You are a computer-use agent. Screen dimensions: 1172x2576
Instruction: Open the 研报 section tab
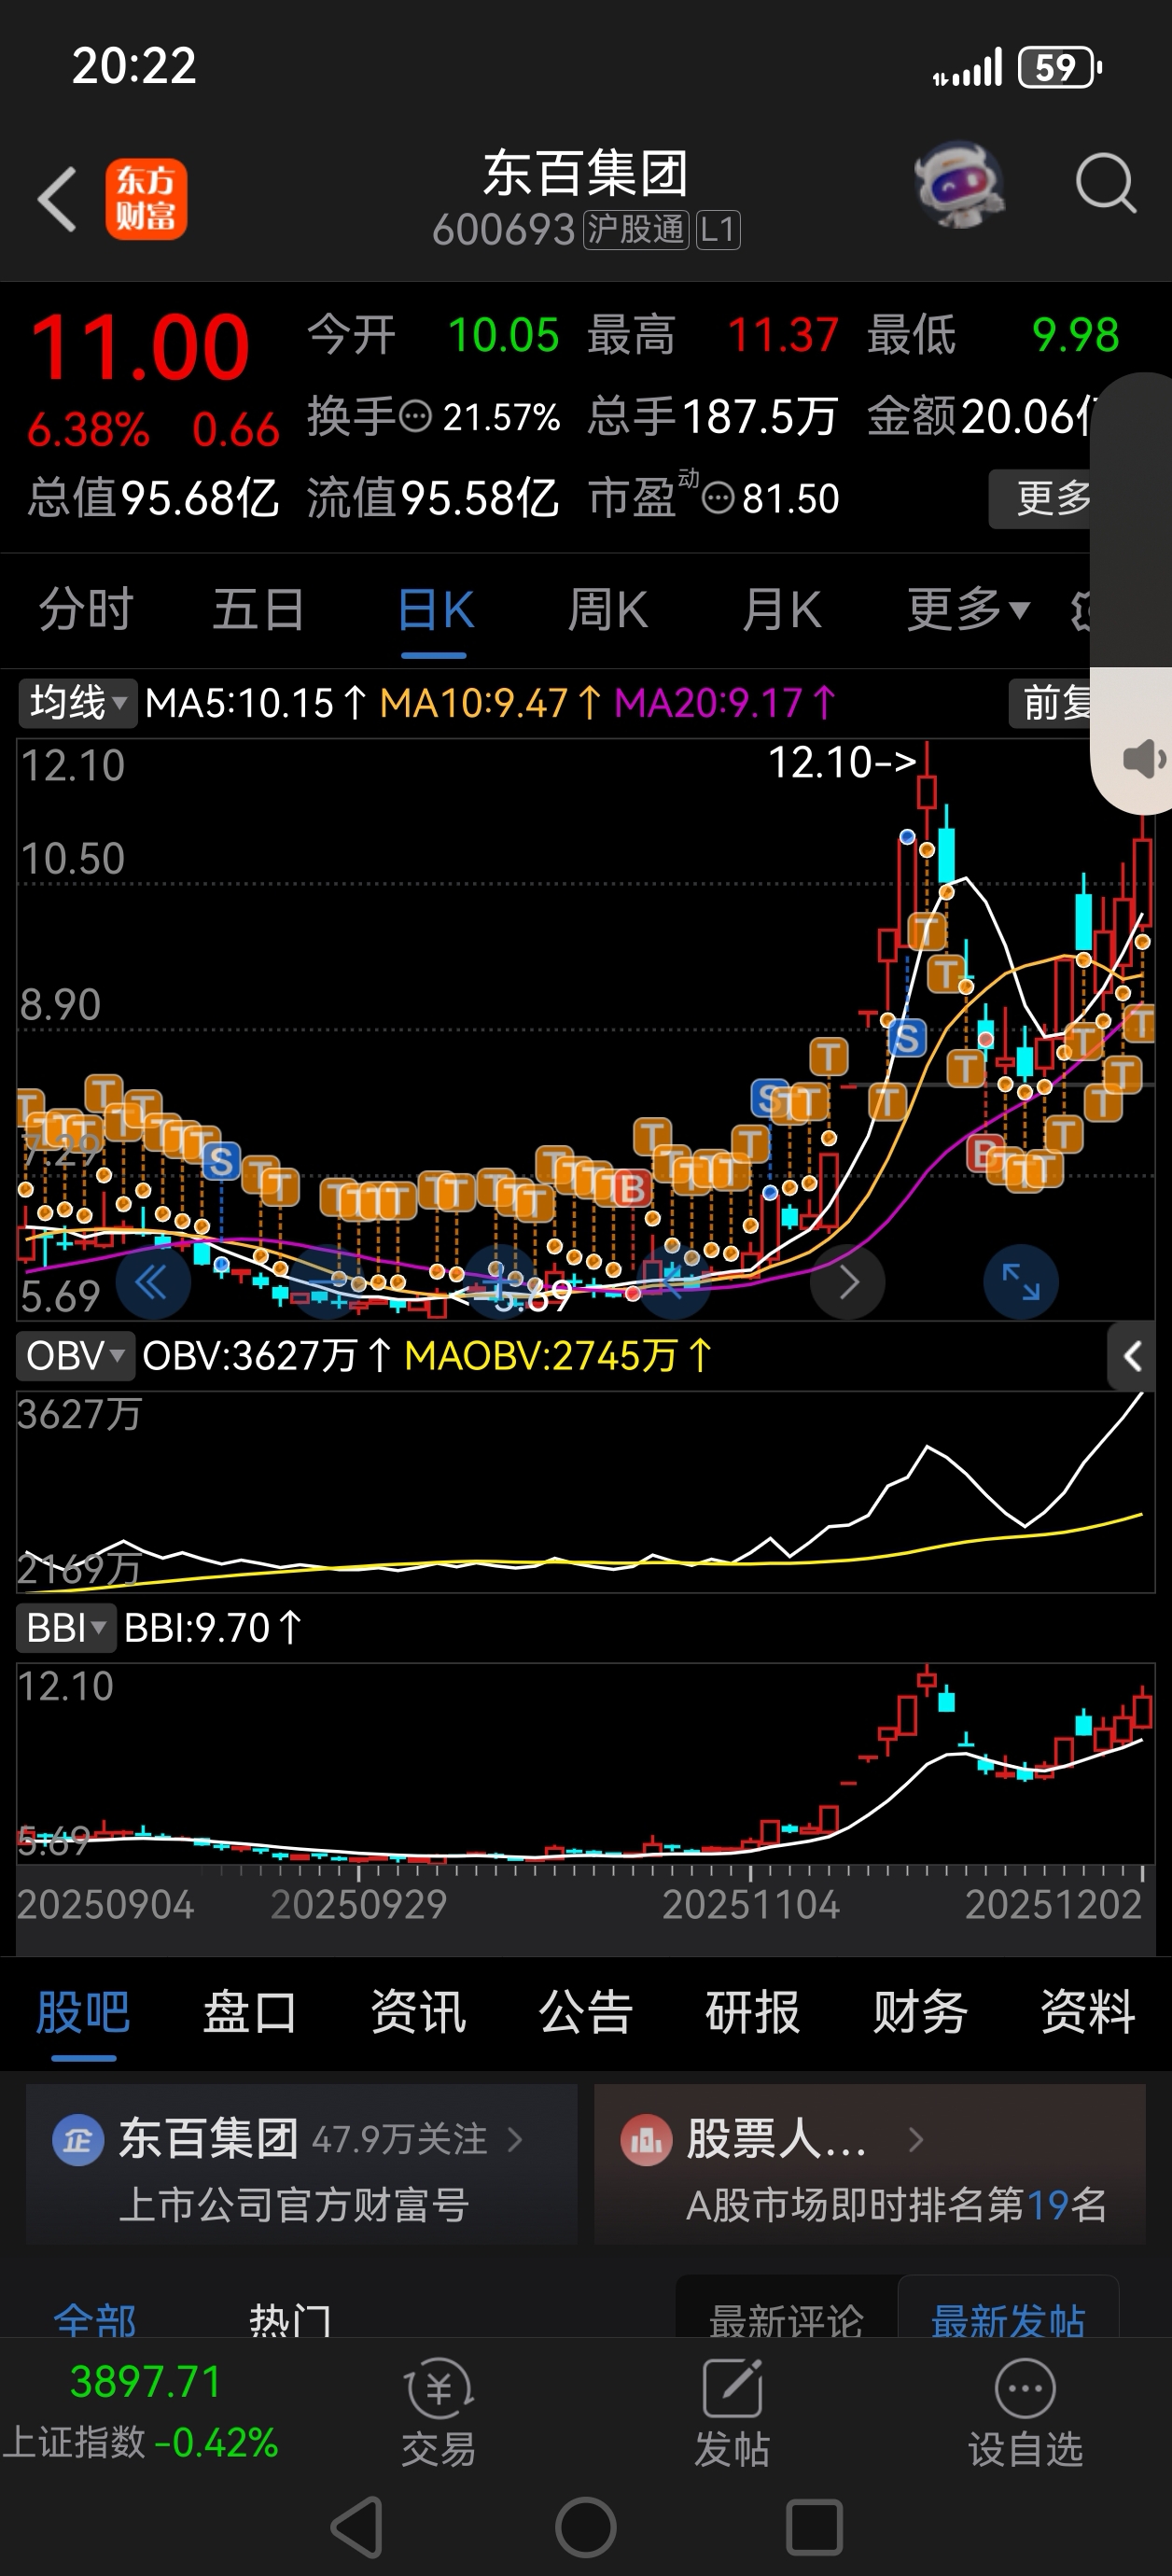pyautogui.click(x=753, y=2012)
